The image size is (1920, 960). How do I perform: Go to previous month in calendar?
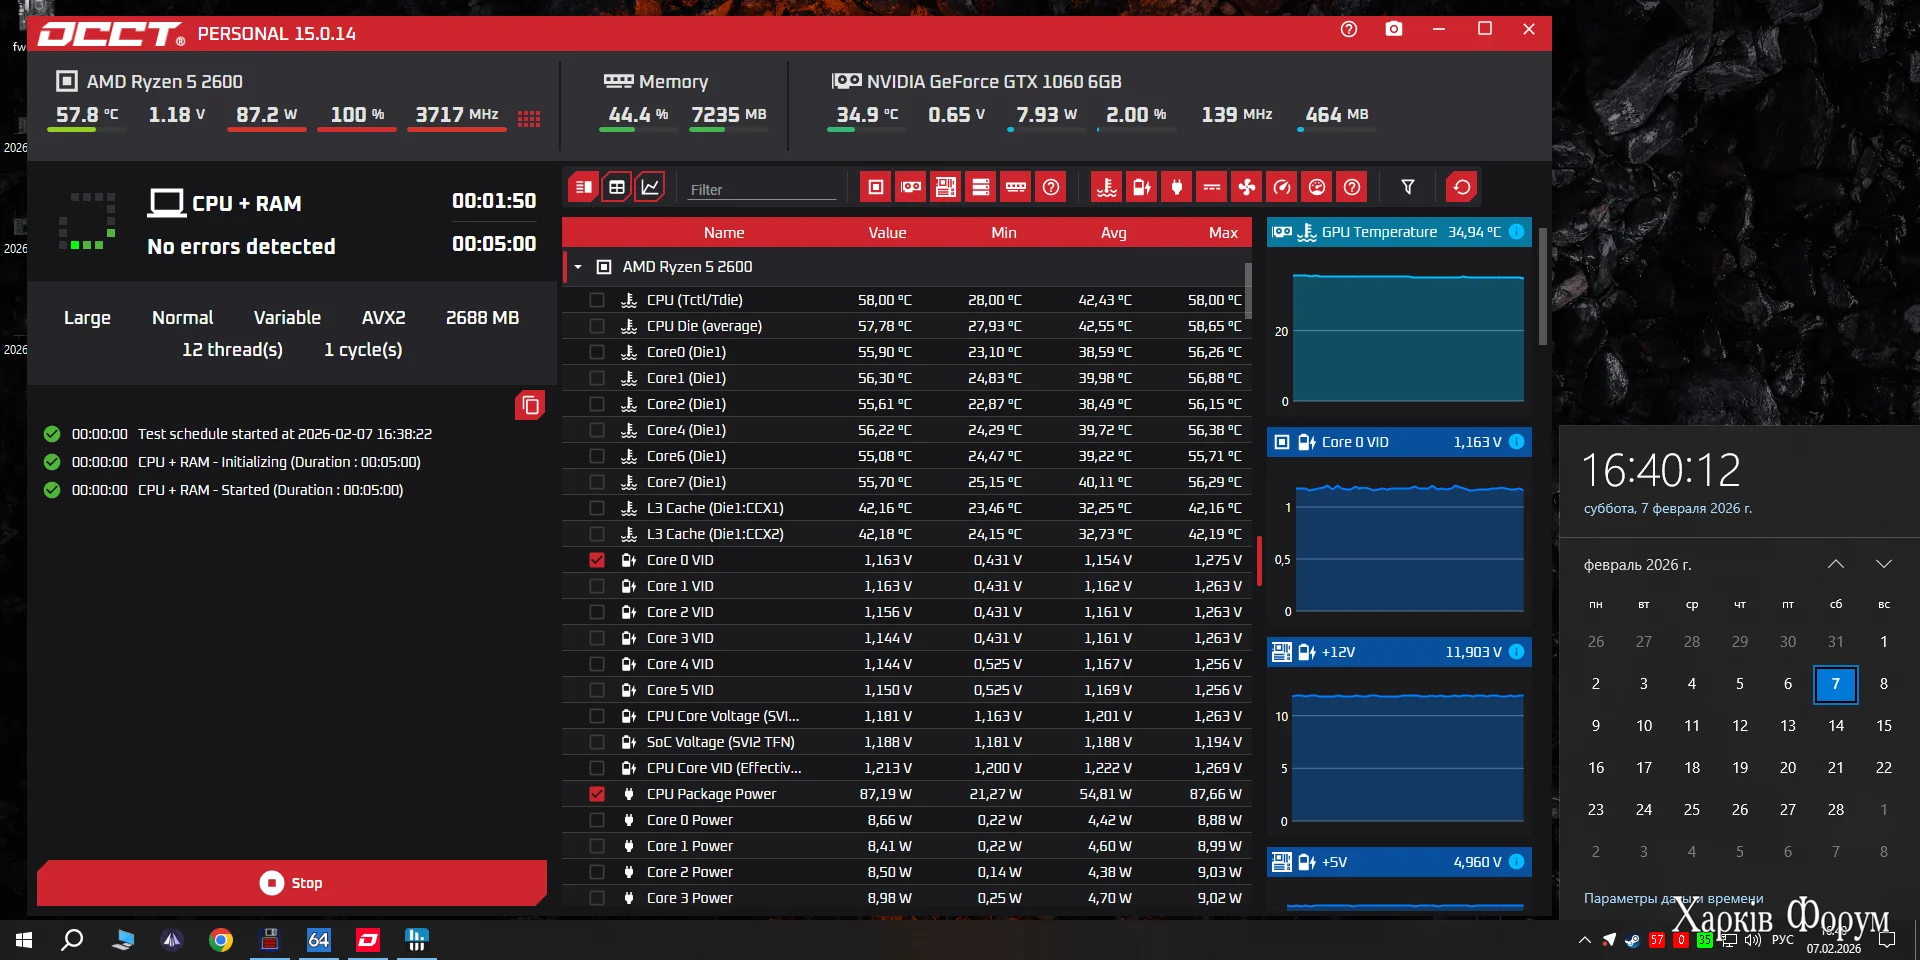[1836, 564]
